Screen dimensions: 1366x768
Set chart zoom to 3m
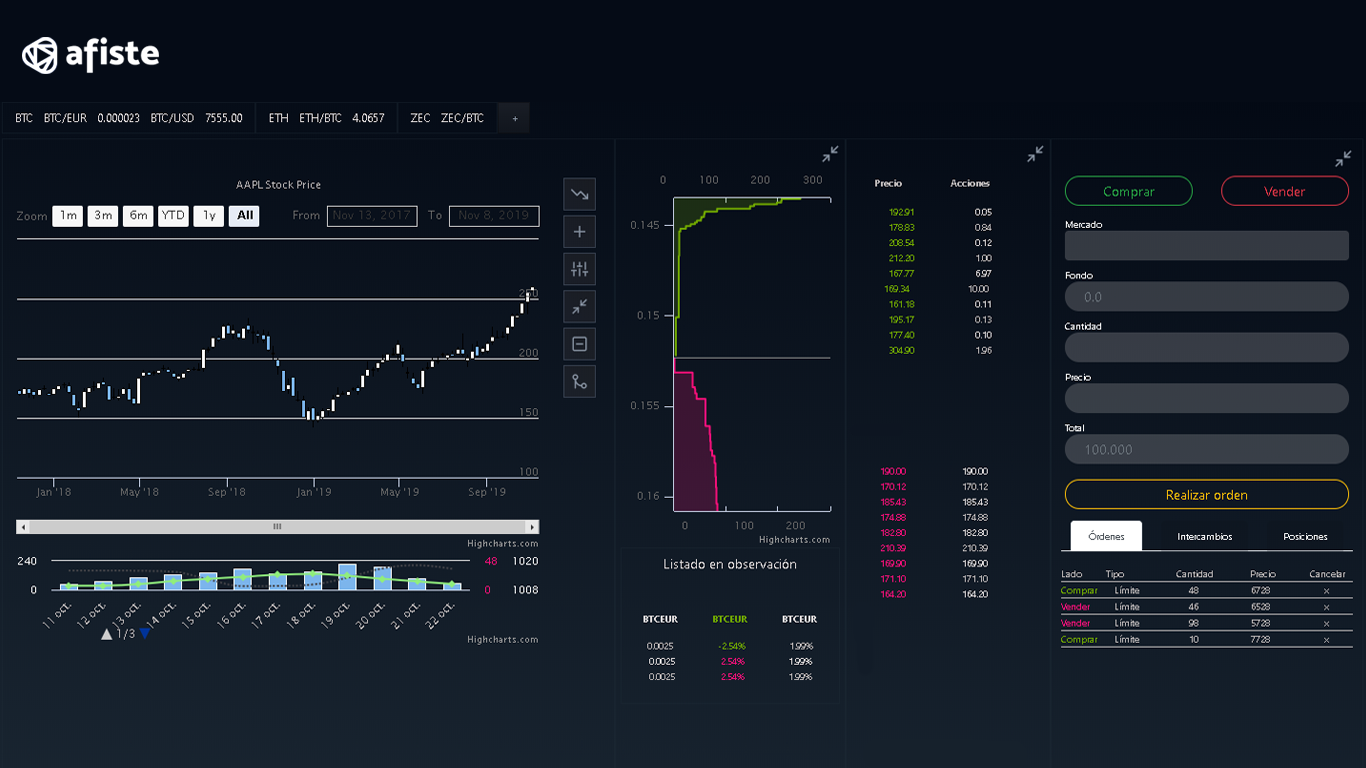[x=103, y=216]
